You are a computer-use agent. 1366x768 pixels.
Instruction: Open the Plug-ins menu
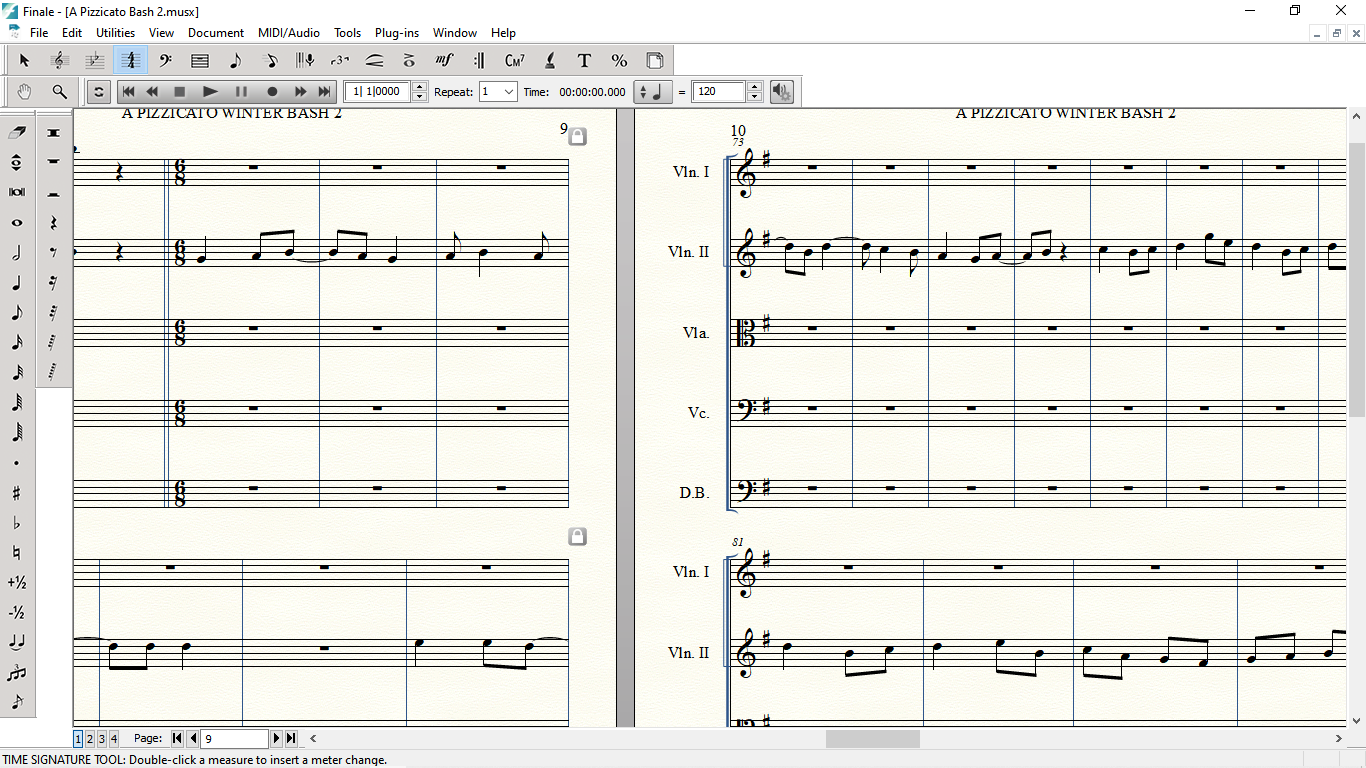397,33
